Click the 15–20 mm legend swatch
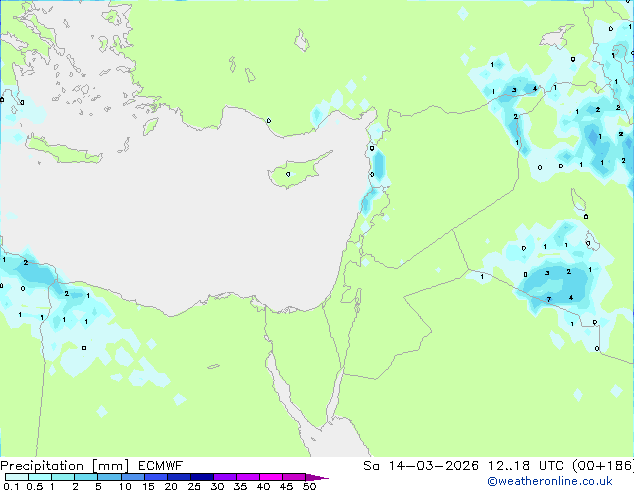 (x=155, y=477)
